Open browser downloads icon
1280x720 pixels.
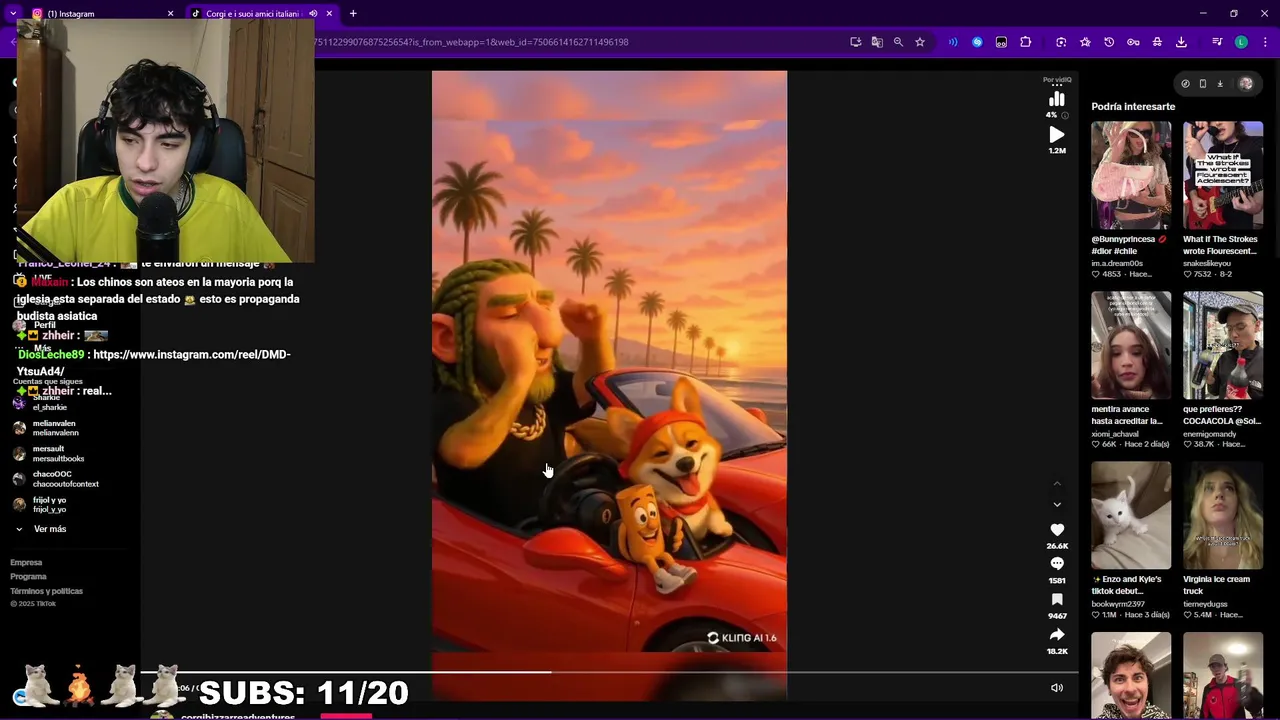[1181, 42]
